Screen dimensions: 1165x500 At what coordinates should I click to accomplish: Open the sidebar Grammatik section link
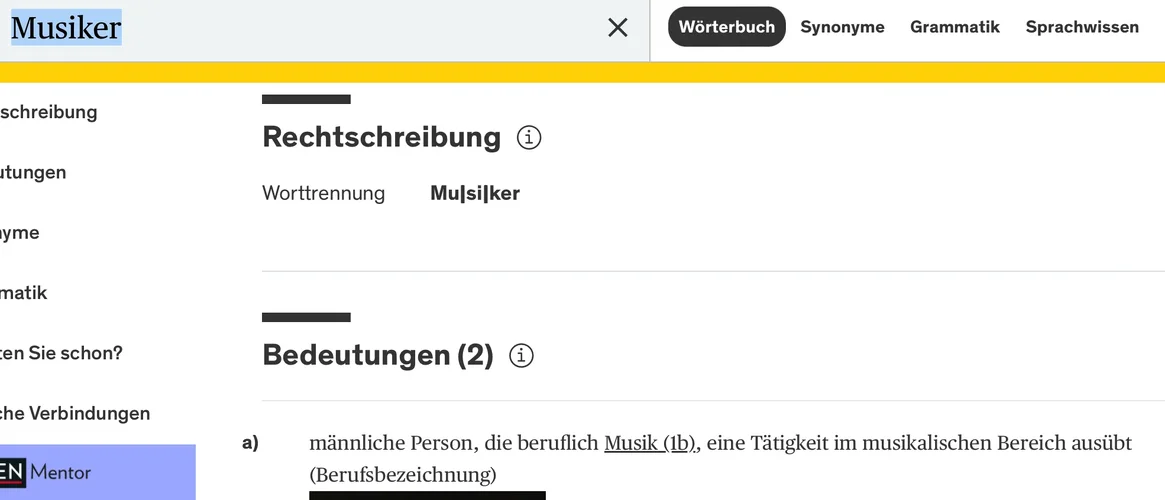pyautogui.click(x=23, y=293)
